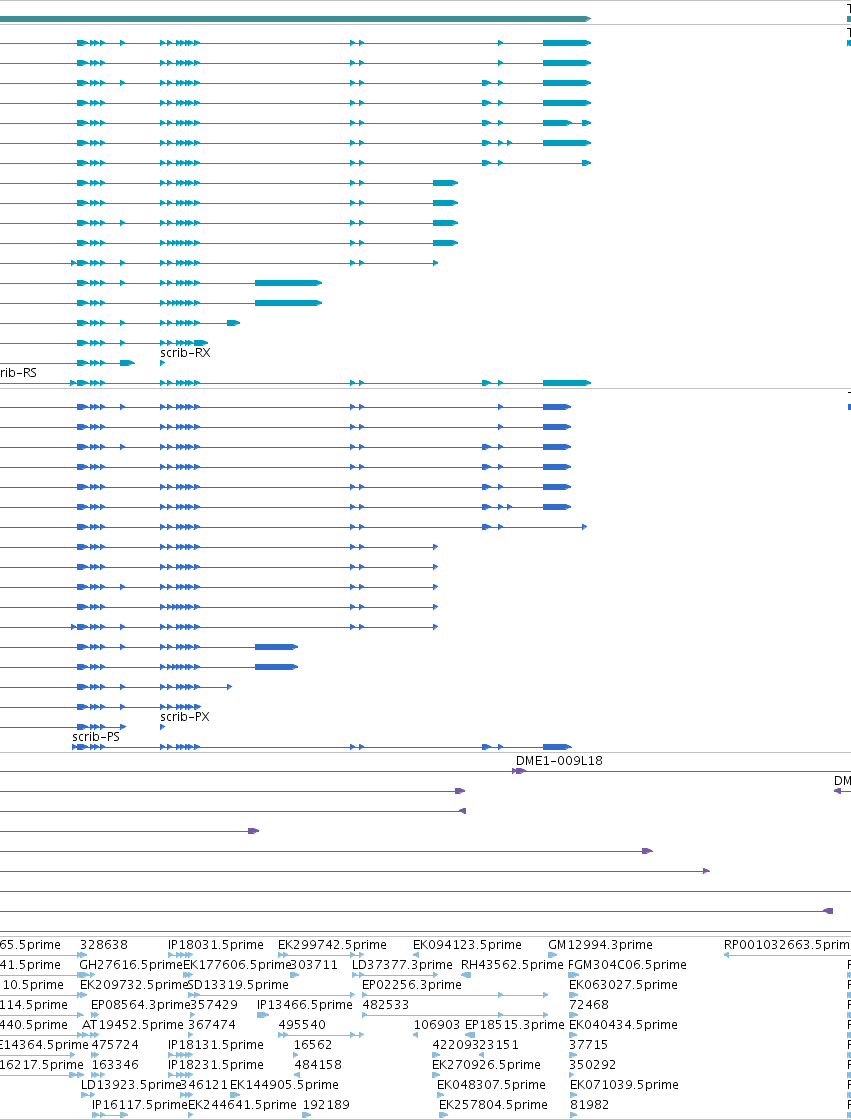Select EST IP18131.5prime
This screenshot has height=1120, width=851.
coord(216,1045)
